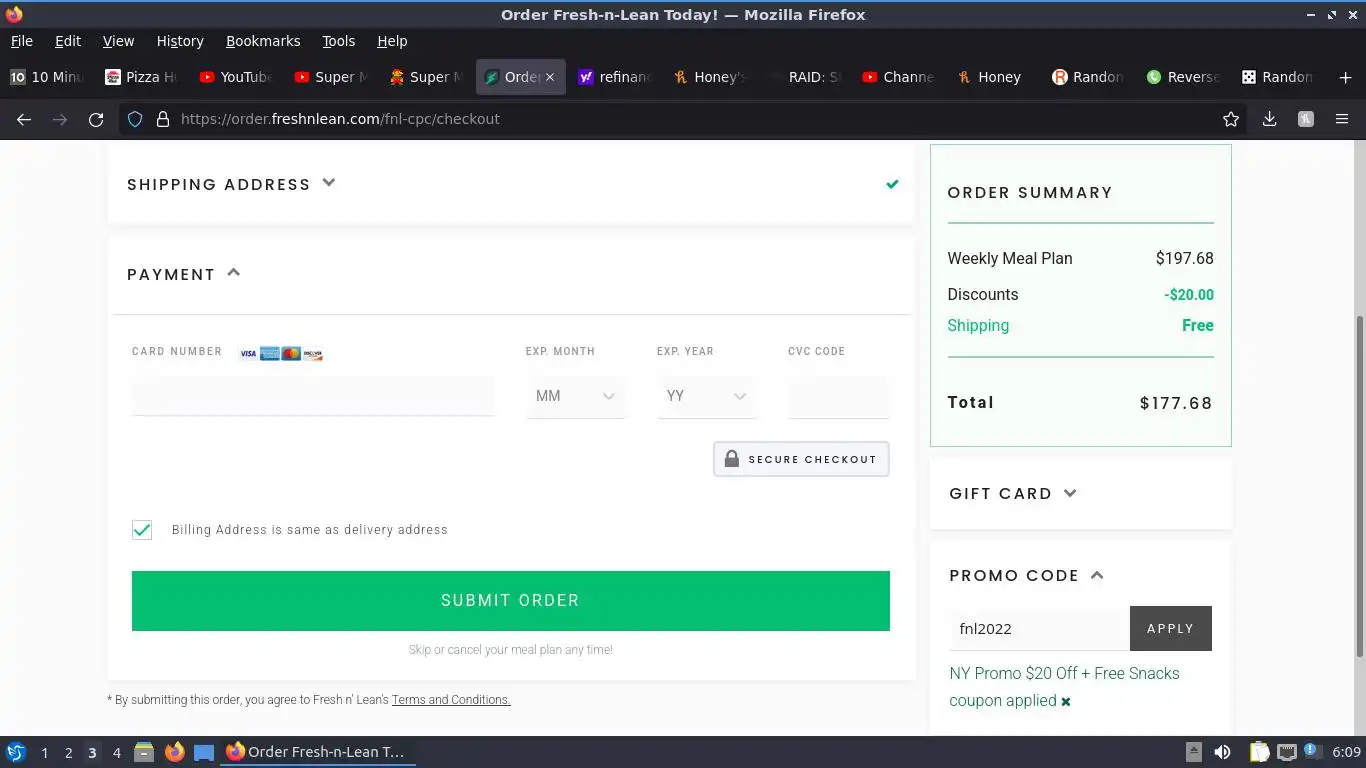Switch to the Pizza Hut tab
This screenshot has width=1366, height=768.
140,77
